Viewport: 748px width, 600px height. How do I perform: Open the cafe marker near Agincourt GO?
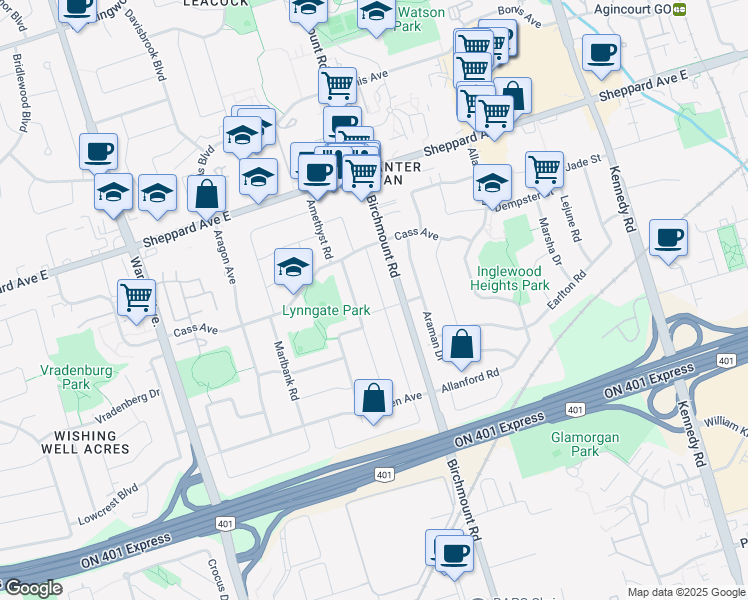pyautogui.click(x=601, y=56)
